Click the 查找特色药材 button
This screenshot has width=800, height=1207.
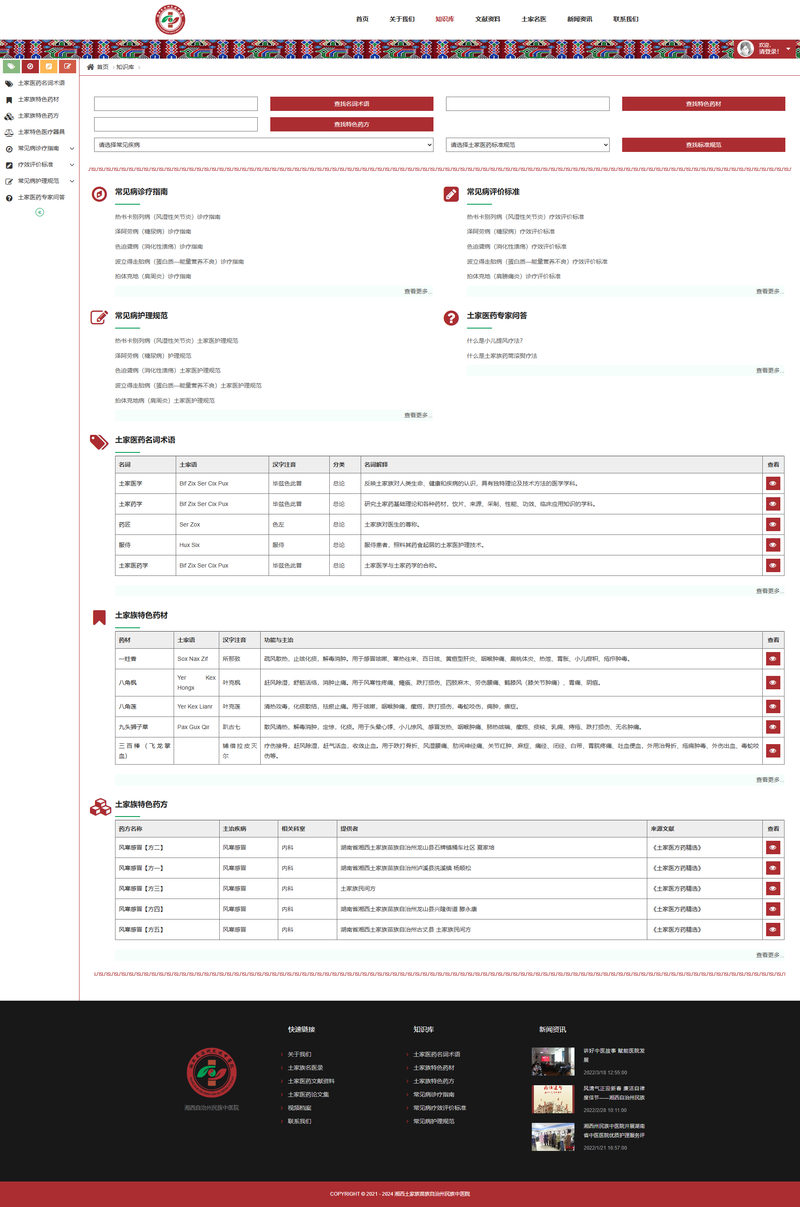pyautogui.click(x=703, y=104)
